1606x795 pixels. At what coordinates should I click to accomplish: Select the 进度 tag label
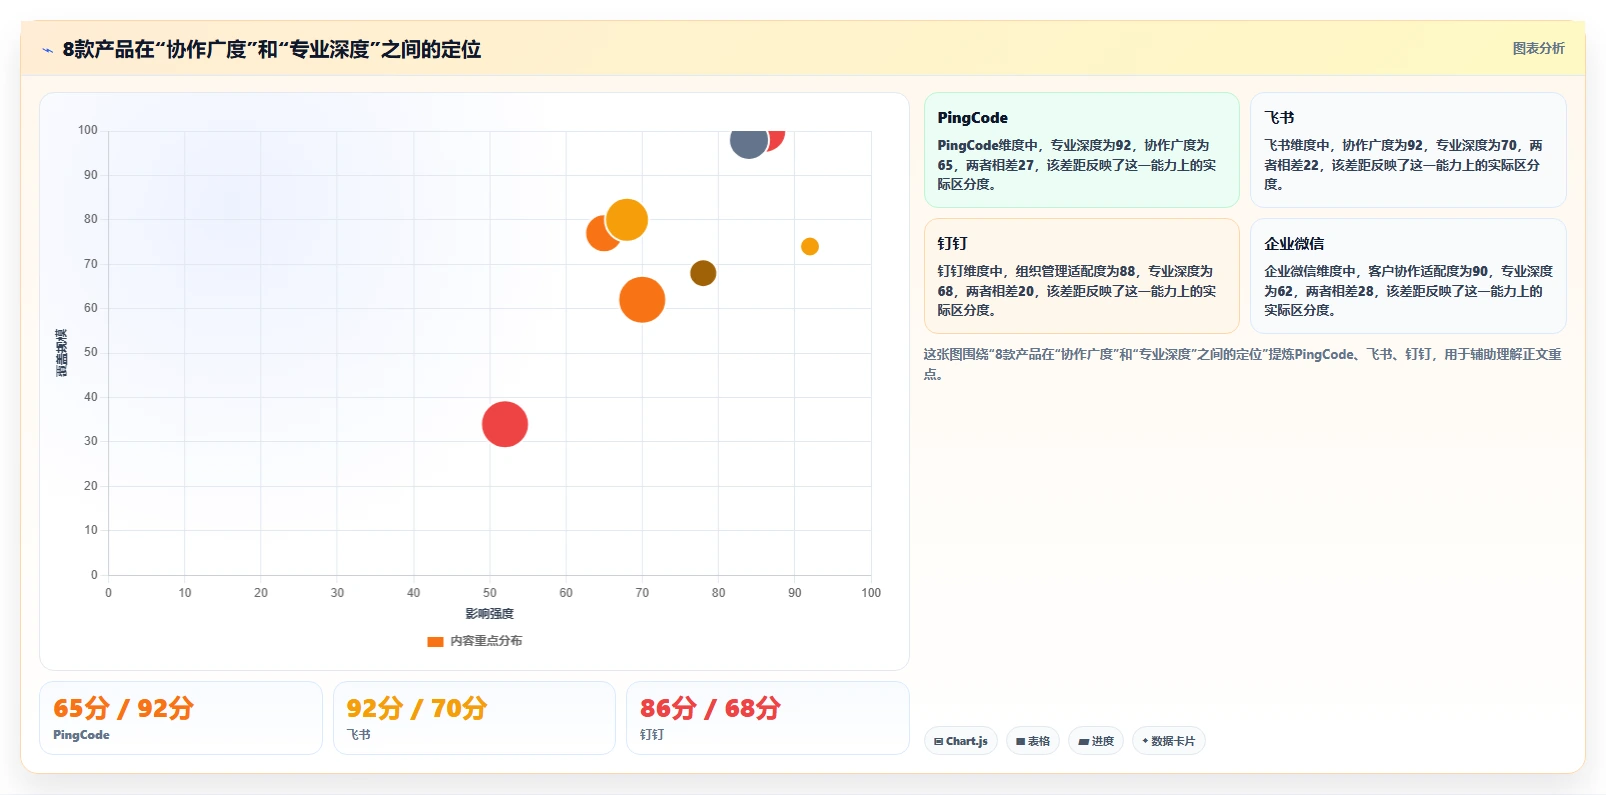(x=1103, y=741)
